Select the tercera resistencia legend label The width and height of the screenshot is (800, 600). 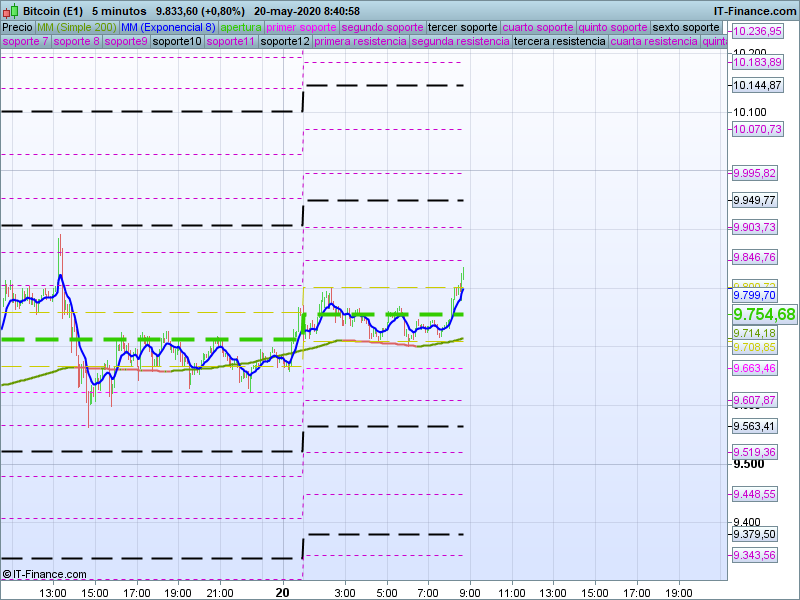559,42
